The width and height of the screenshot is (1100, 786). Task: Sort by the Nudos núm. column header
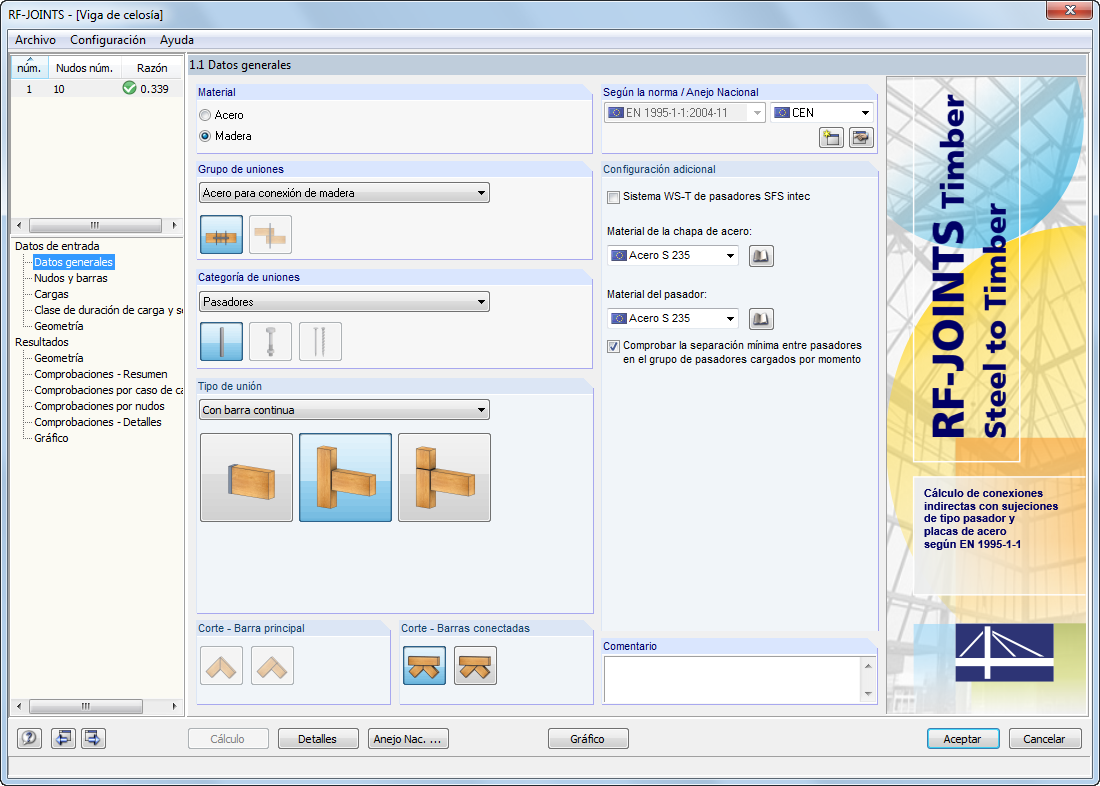coord(84,68)
